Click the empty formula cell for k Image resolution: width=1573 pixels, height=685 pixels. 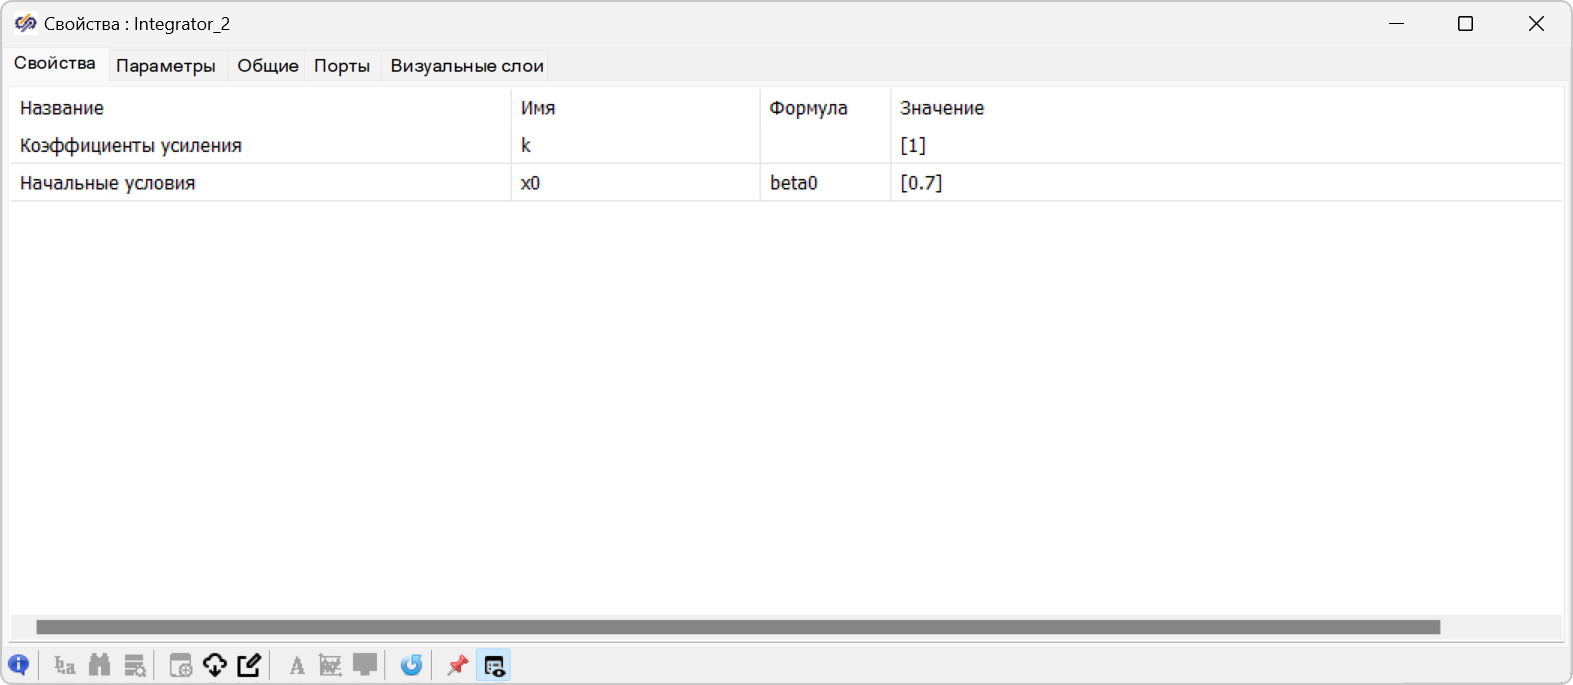[825, 145]
